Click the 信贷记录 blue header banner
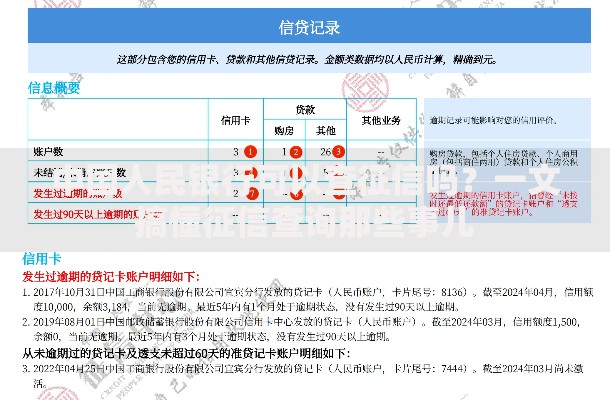Image resolution: width=610 pixels, height=400 pixels. tap(309, 26)
